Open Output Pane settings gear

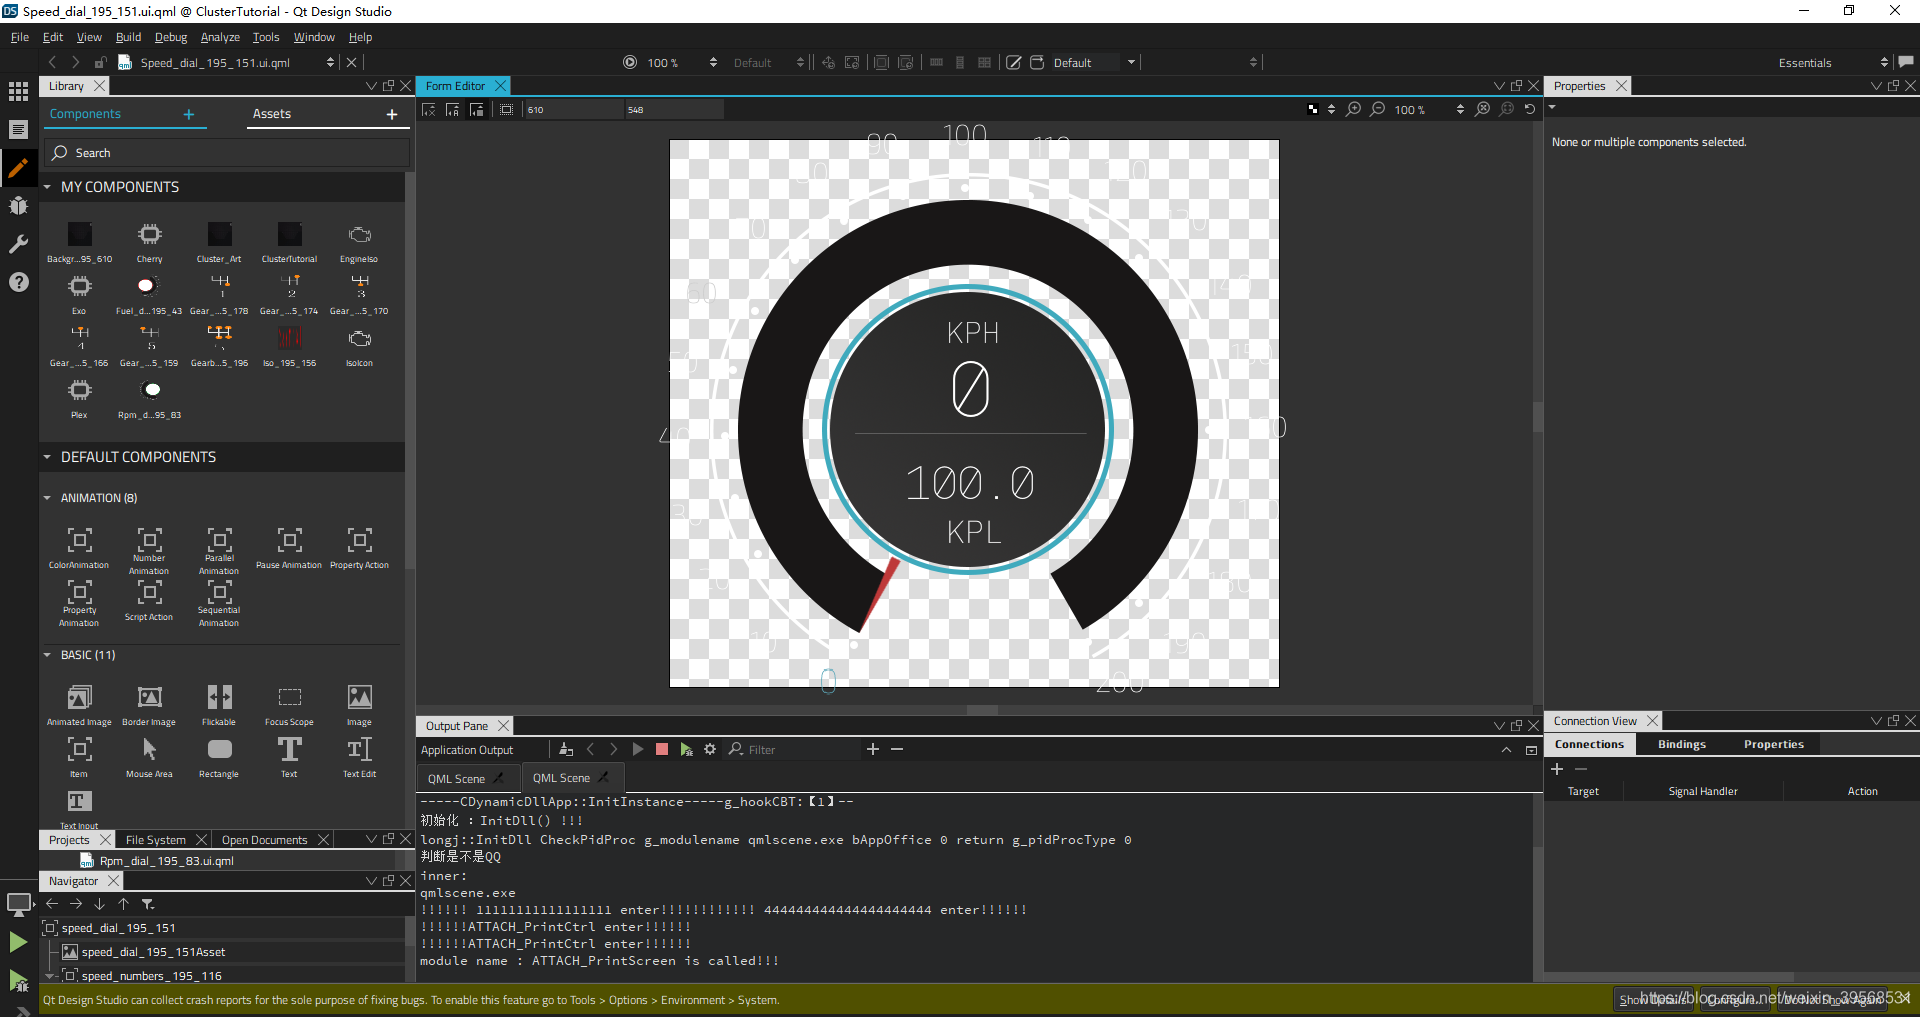(710, 749)
